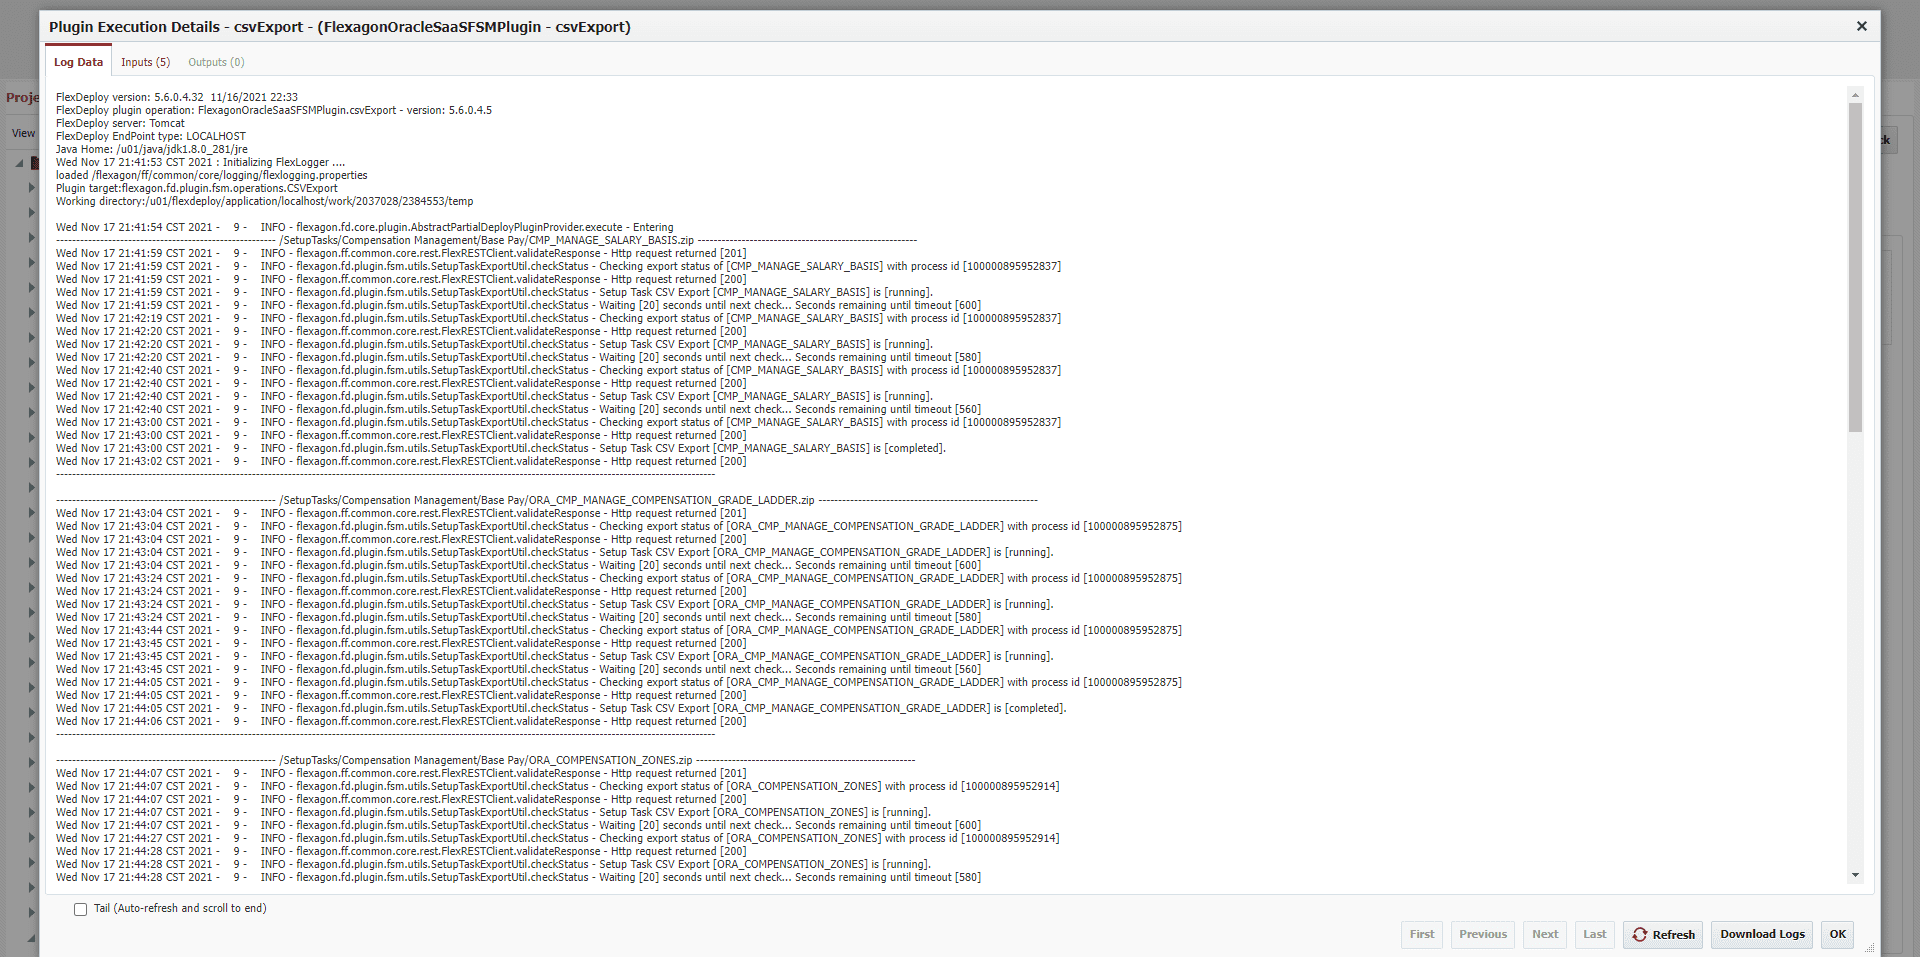Image resolution: width=1920 pixels, height=957 pixels.
Task: Select the log line timestamped 21:44:06
Action: (401, 721)
